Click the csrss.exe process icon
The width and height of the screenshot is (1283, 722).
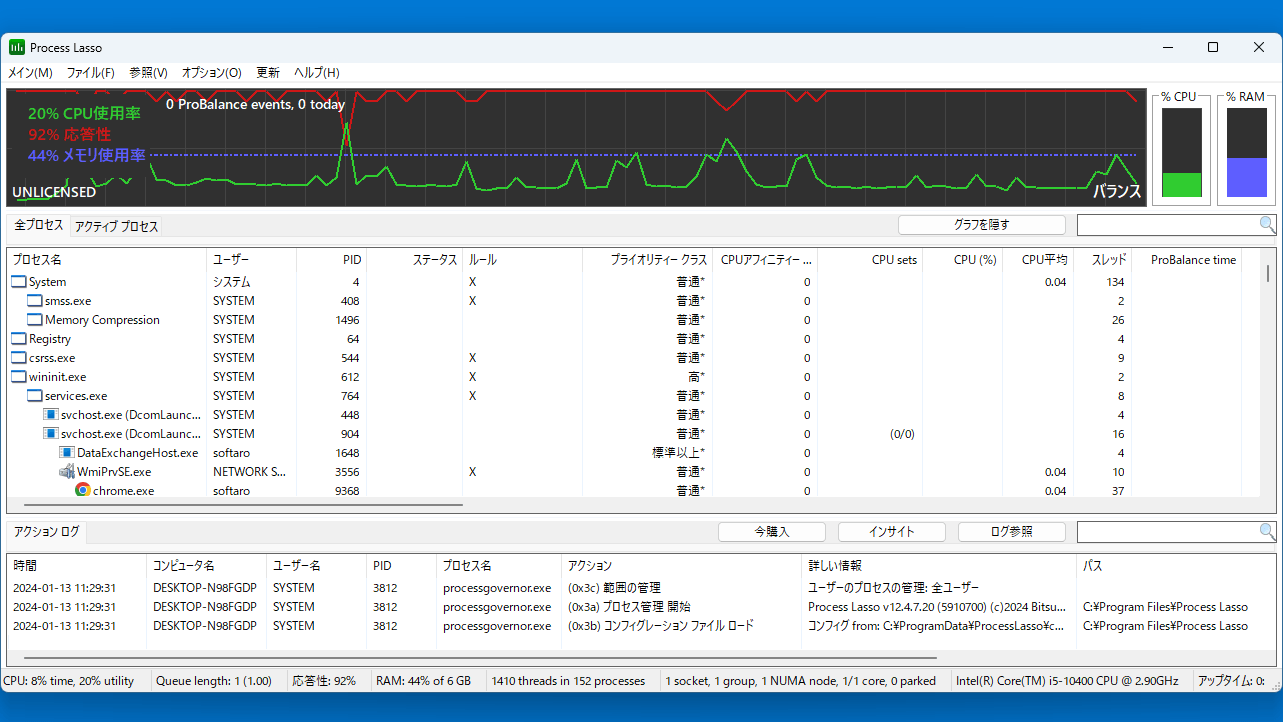pos(19,358)
